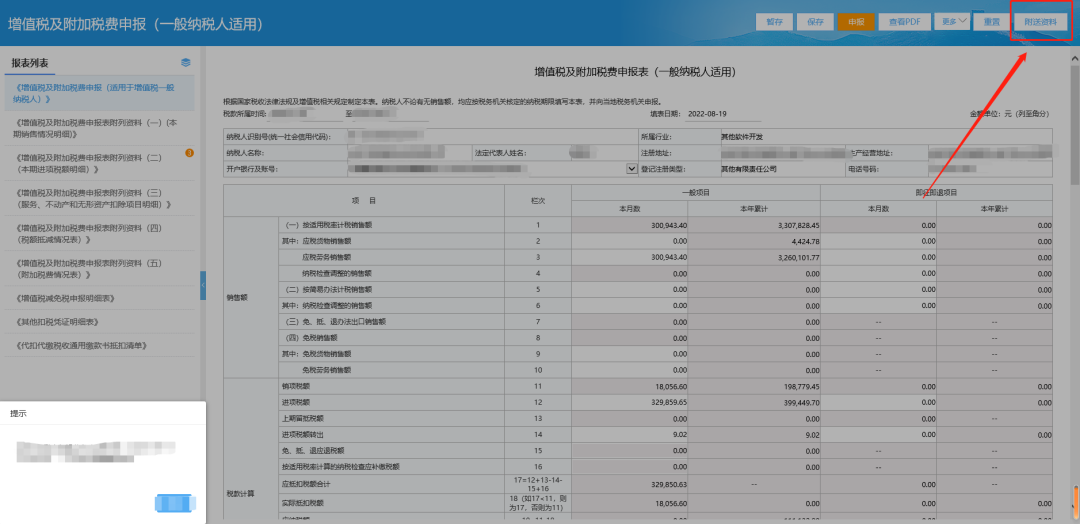This screenshot has width=1080, height=524.
Task: Click the 暂存 button
Action: (x=775, y=21)
